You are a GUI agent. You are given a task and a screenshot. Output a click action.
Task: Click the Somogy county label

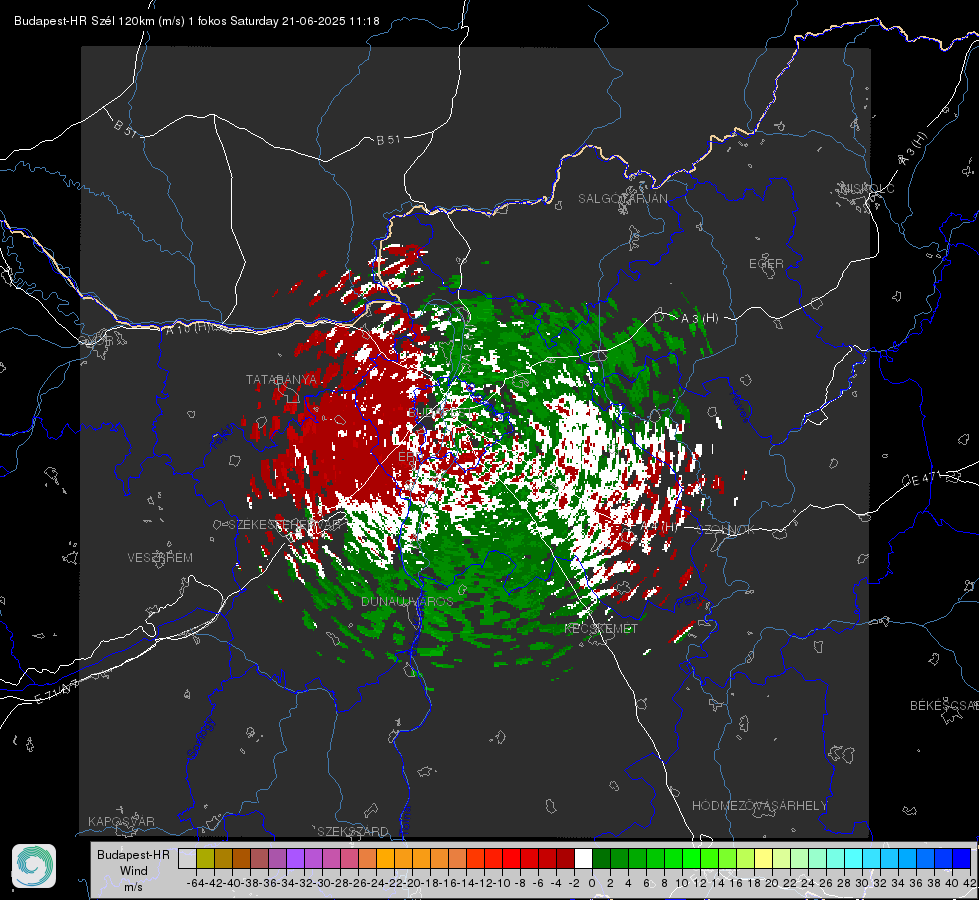pos(200,738)
